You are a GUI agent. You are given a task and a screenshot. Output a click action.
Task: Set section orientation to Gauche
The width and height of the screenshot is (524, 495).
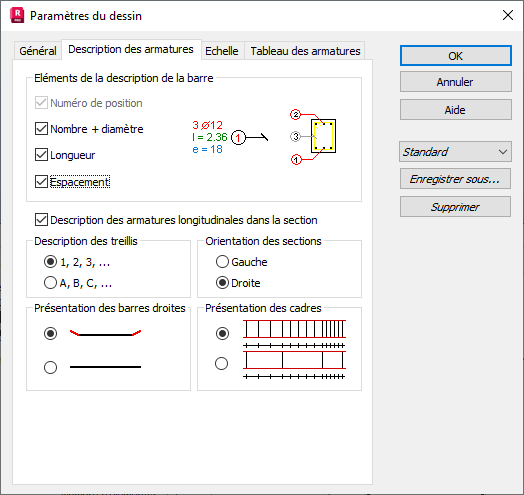coord(222,262)
